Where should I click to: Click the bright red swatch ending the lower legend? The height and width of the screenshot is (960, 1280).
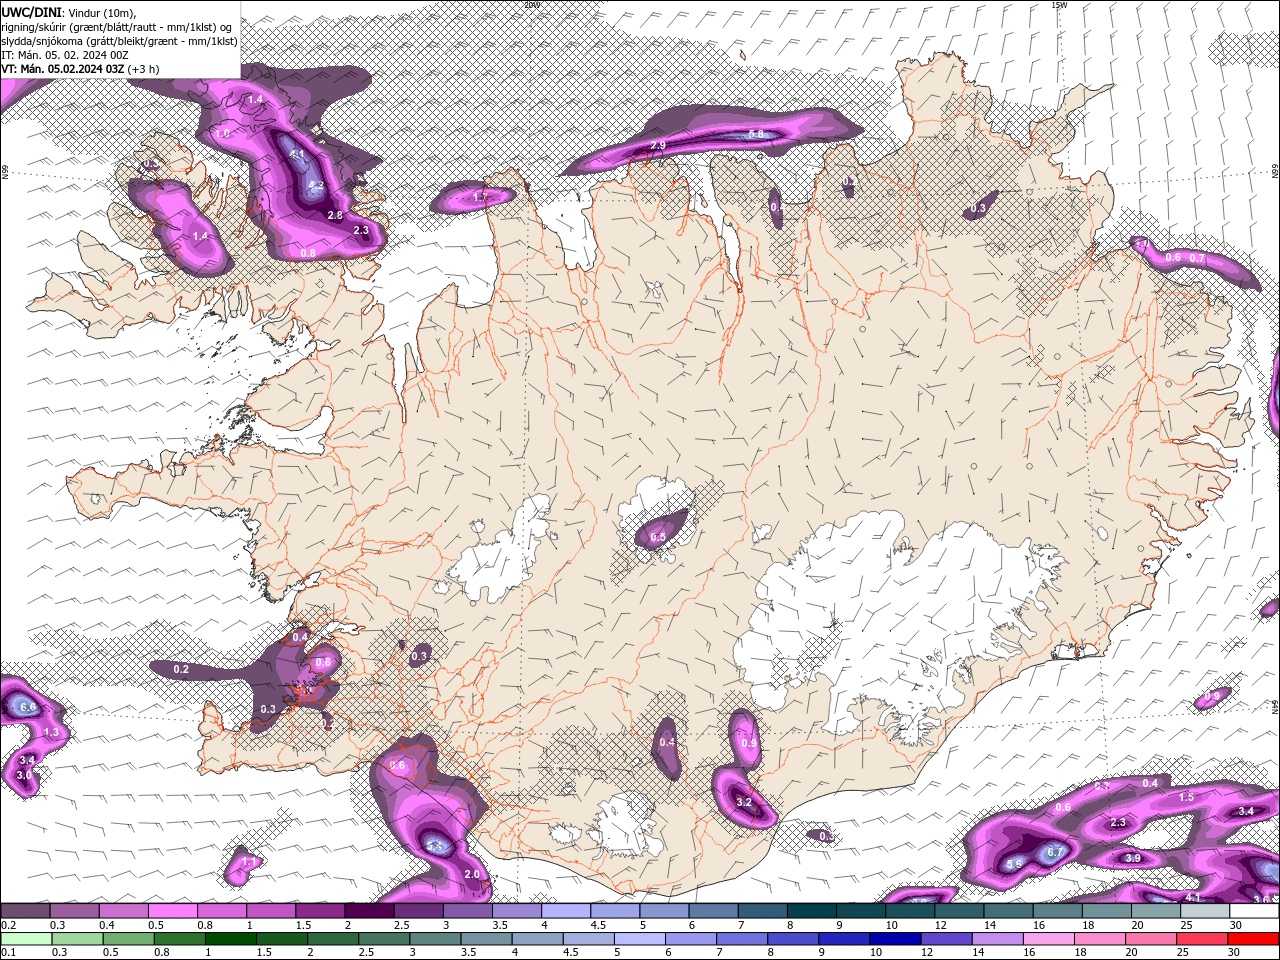(x=1254, y=939)
